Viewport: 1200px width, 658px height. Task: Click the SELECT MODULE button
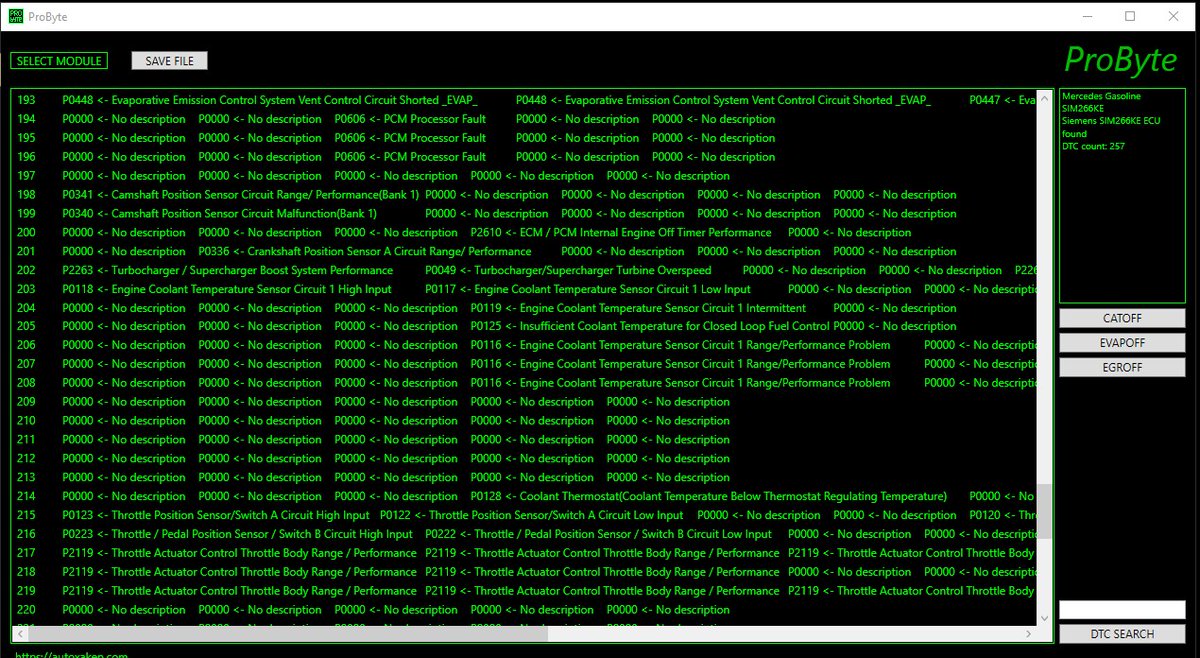click(x=58, y=61)
